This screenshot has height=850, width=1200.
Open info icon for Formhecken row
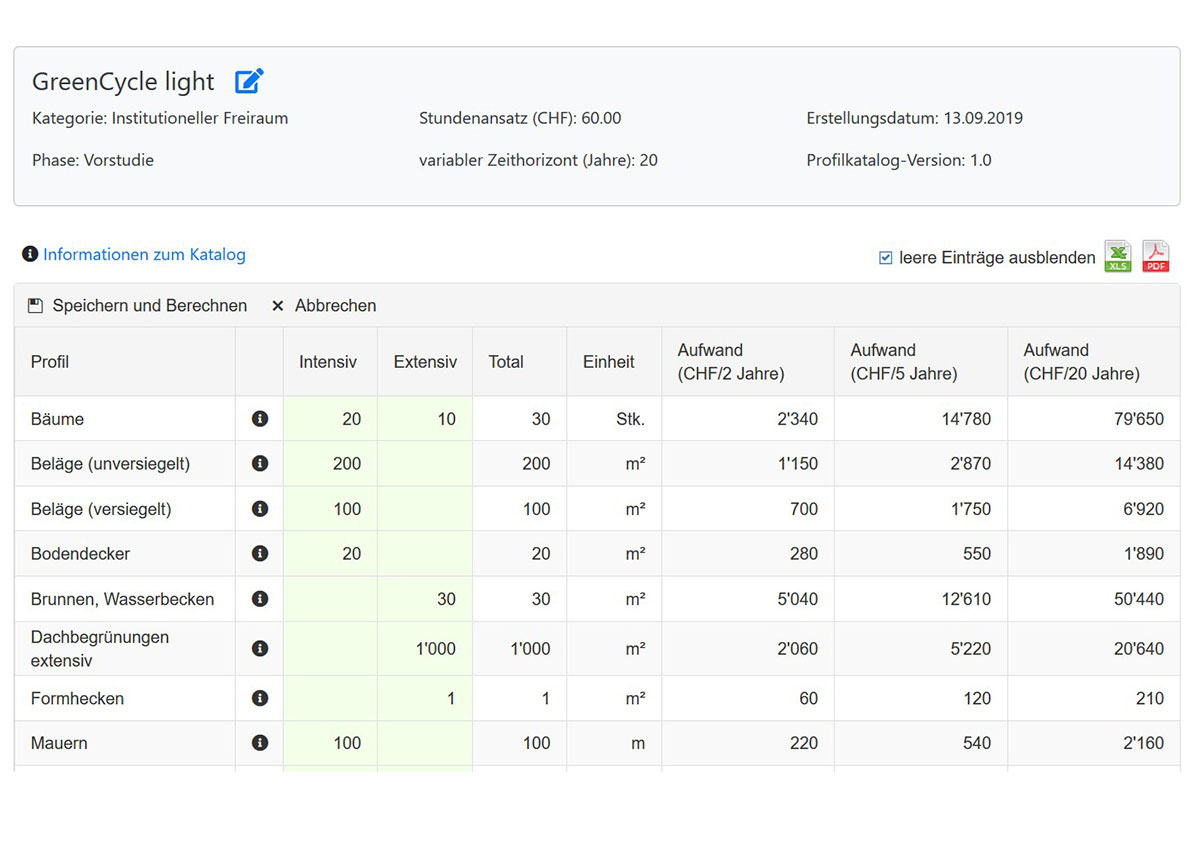point(260,698)
